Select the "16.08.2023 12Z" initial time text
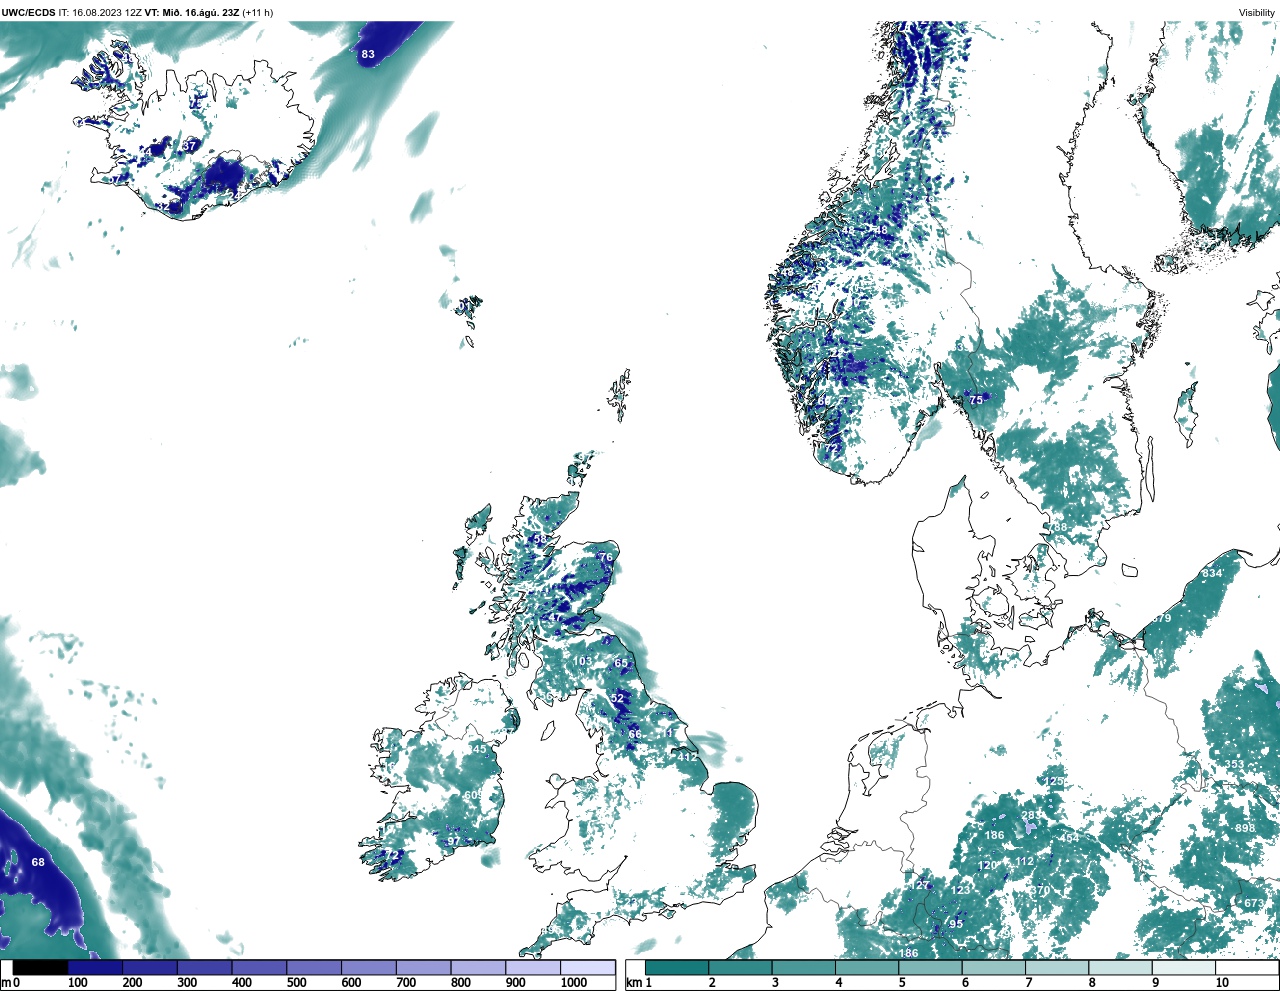 [x=107, y=13]
